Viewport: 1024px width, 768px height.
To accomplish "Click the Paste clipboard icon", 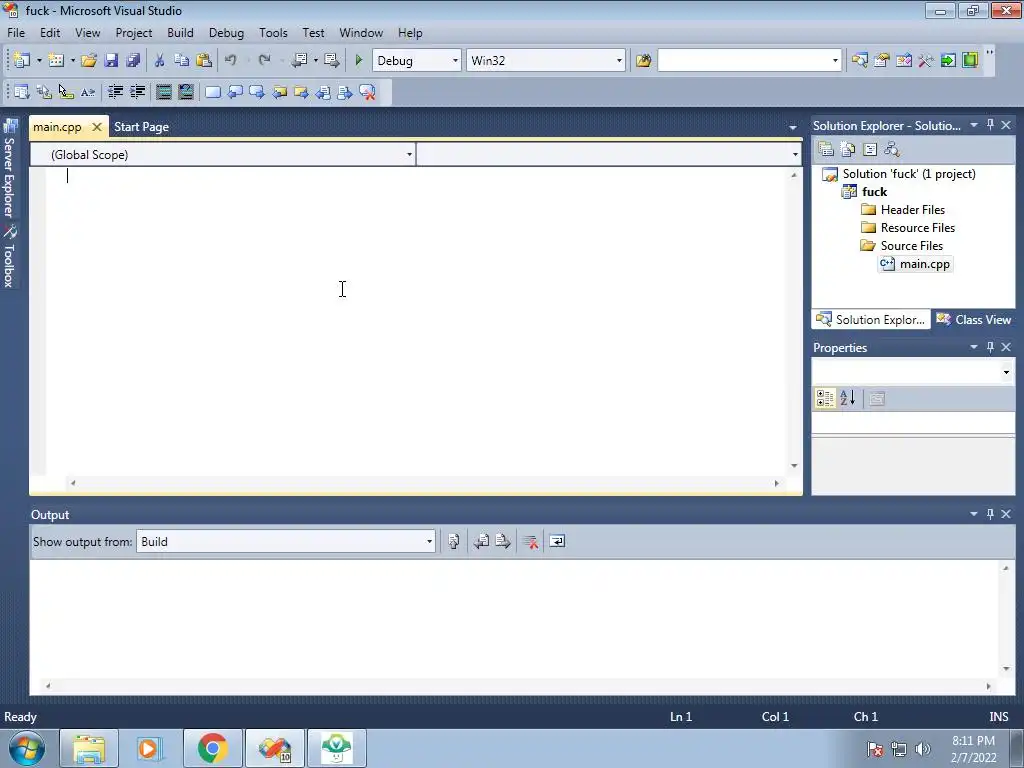I will point(204,60).
